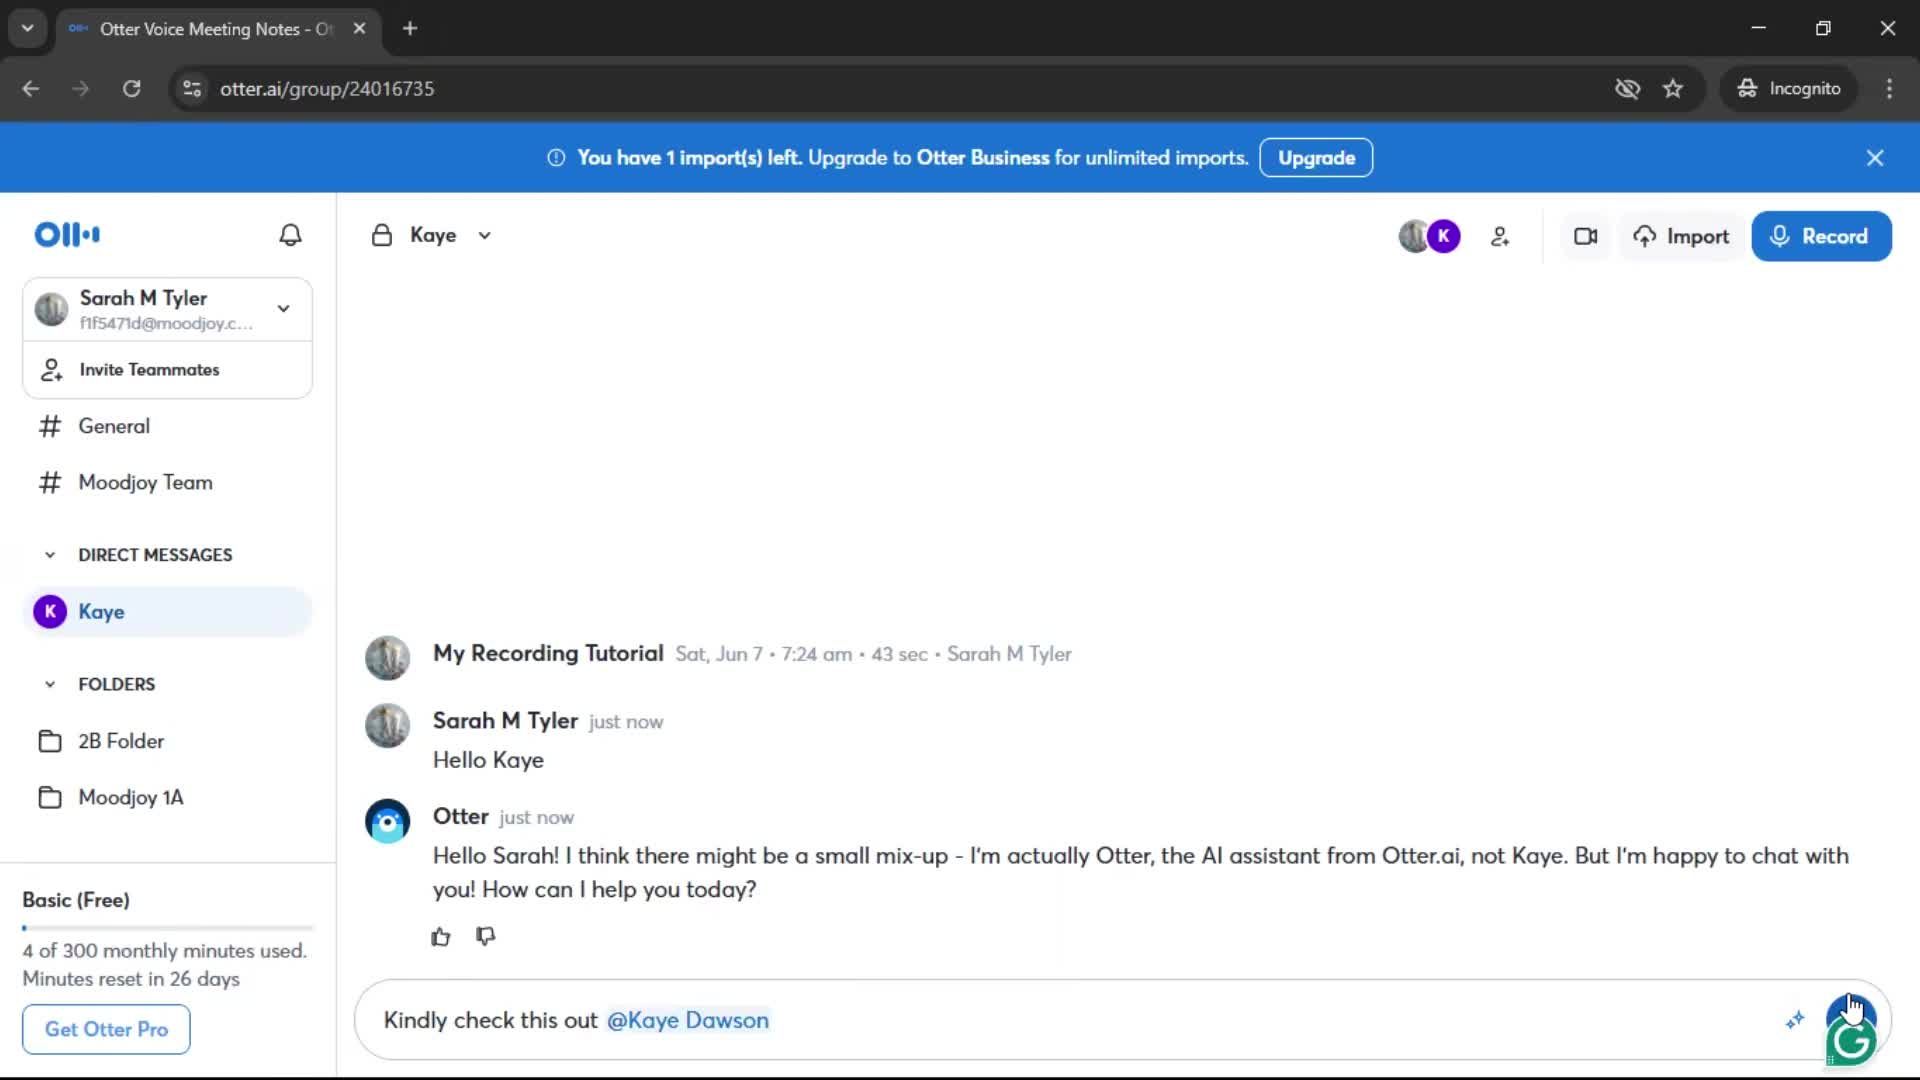Select the Otter Voice Meeting Notes tab
Viewport: 1920px width, 1080px height.
pos(217,29)
